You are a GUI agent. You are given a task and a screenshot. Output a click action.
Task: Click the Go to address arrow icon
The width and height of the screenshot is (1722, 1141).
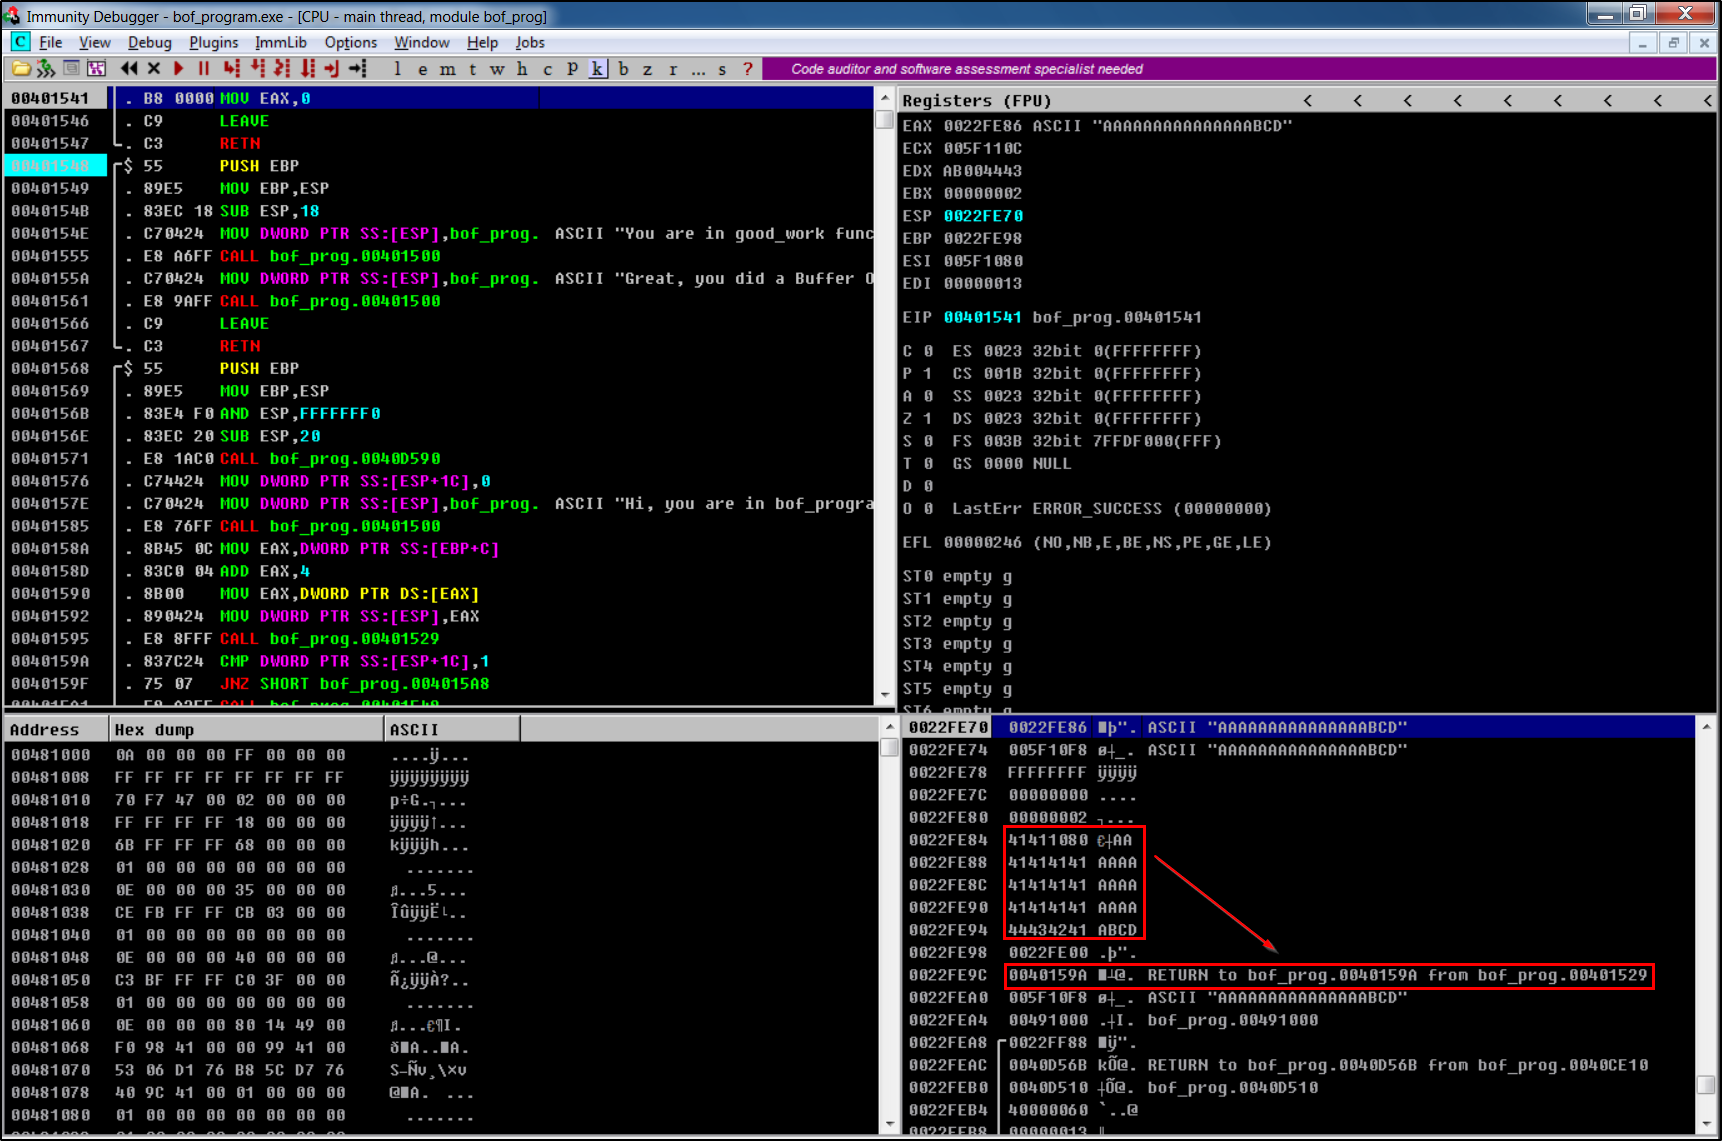(x=357, y=68)
